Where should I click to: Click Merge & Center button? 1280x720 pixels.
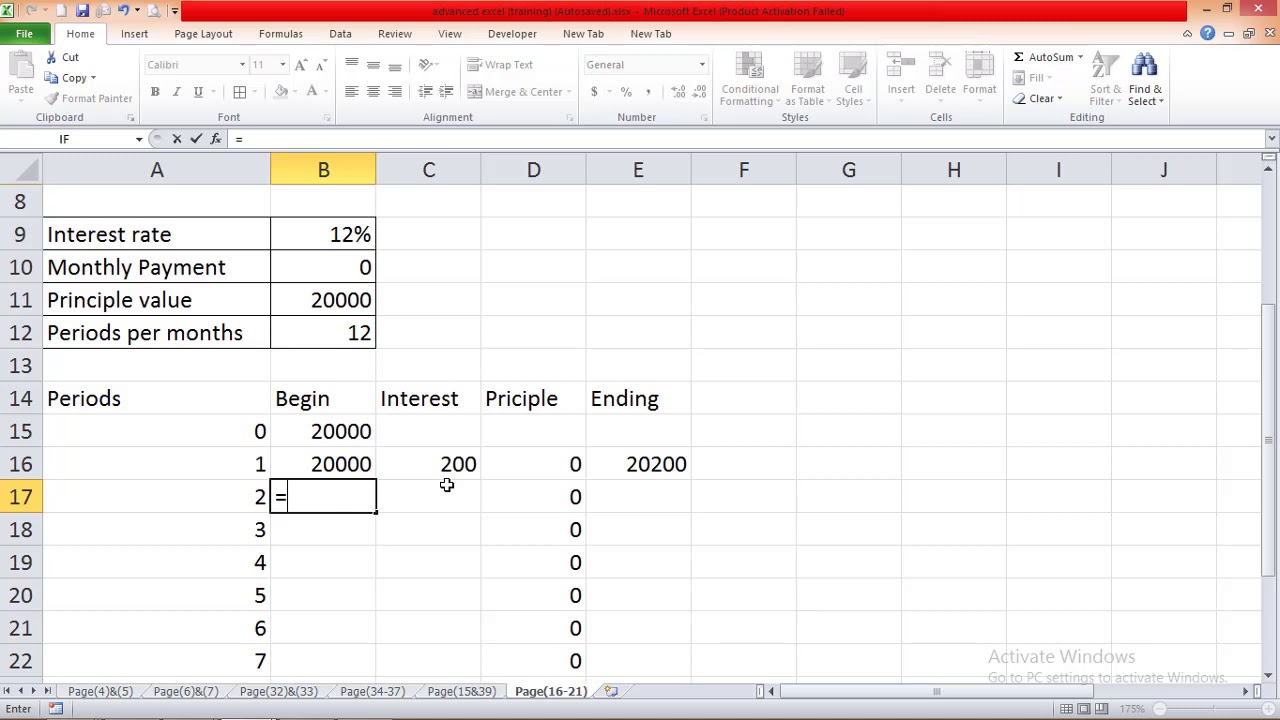[514, 92]
